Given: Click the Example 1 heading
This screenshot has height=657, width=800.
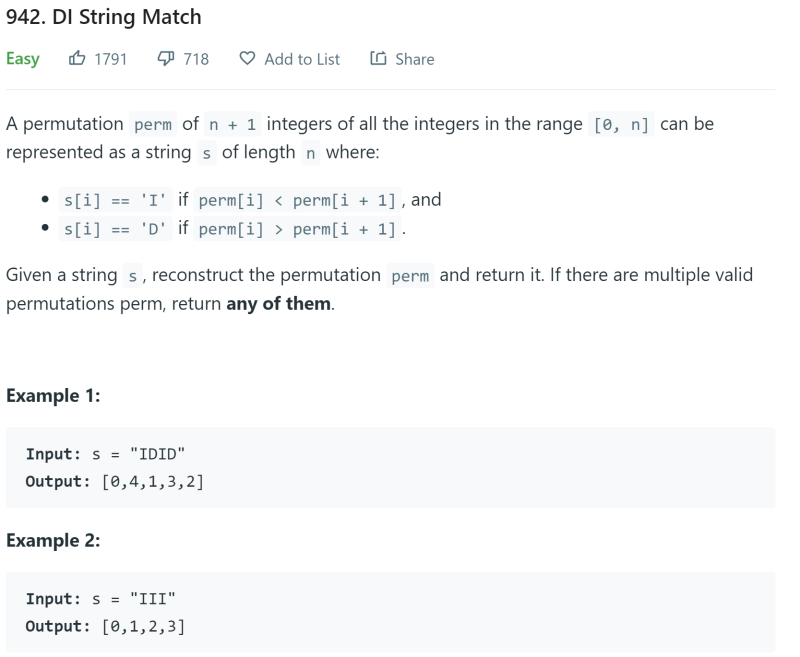Looking at the screenshot, I should (x=53, y=395).
